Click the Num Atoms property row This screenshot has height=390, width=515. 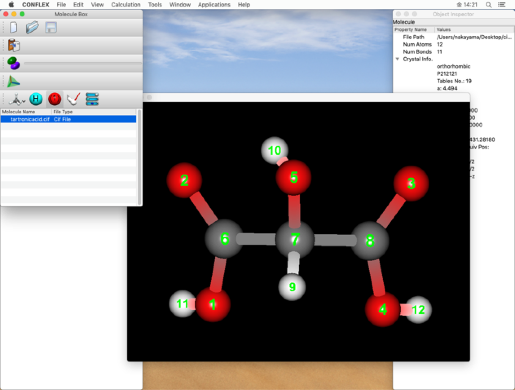(453, 44)
